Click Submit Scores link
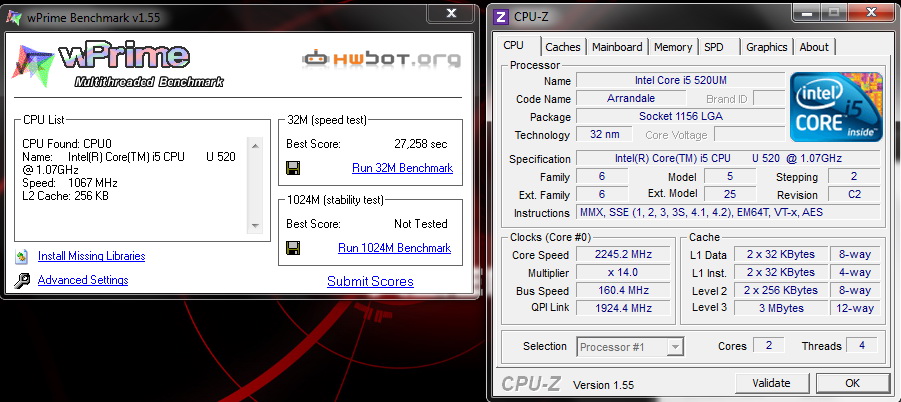Screen dimensions: 901x402 [370, 281]
